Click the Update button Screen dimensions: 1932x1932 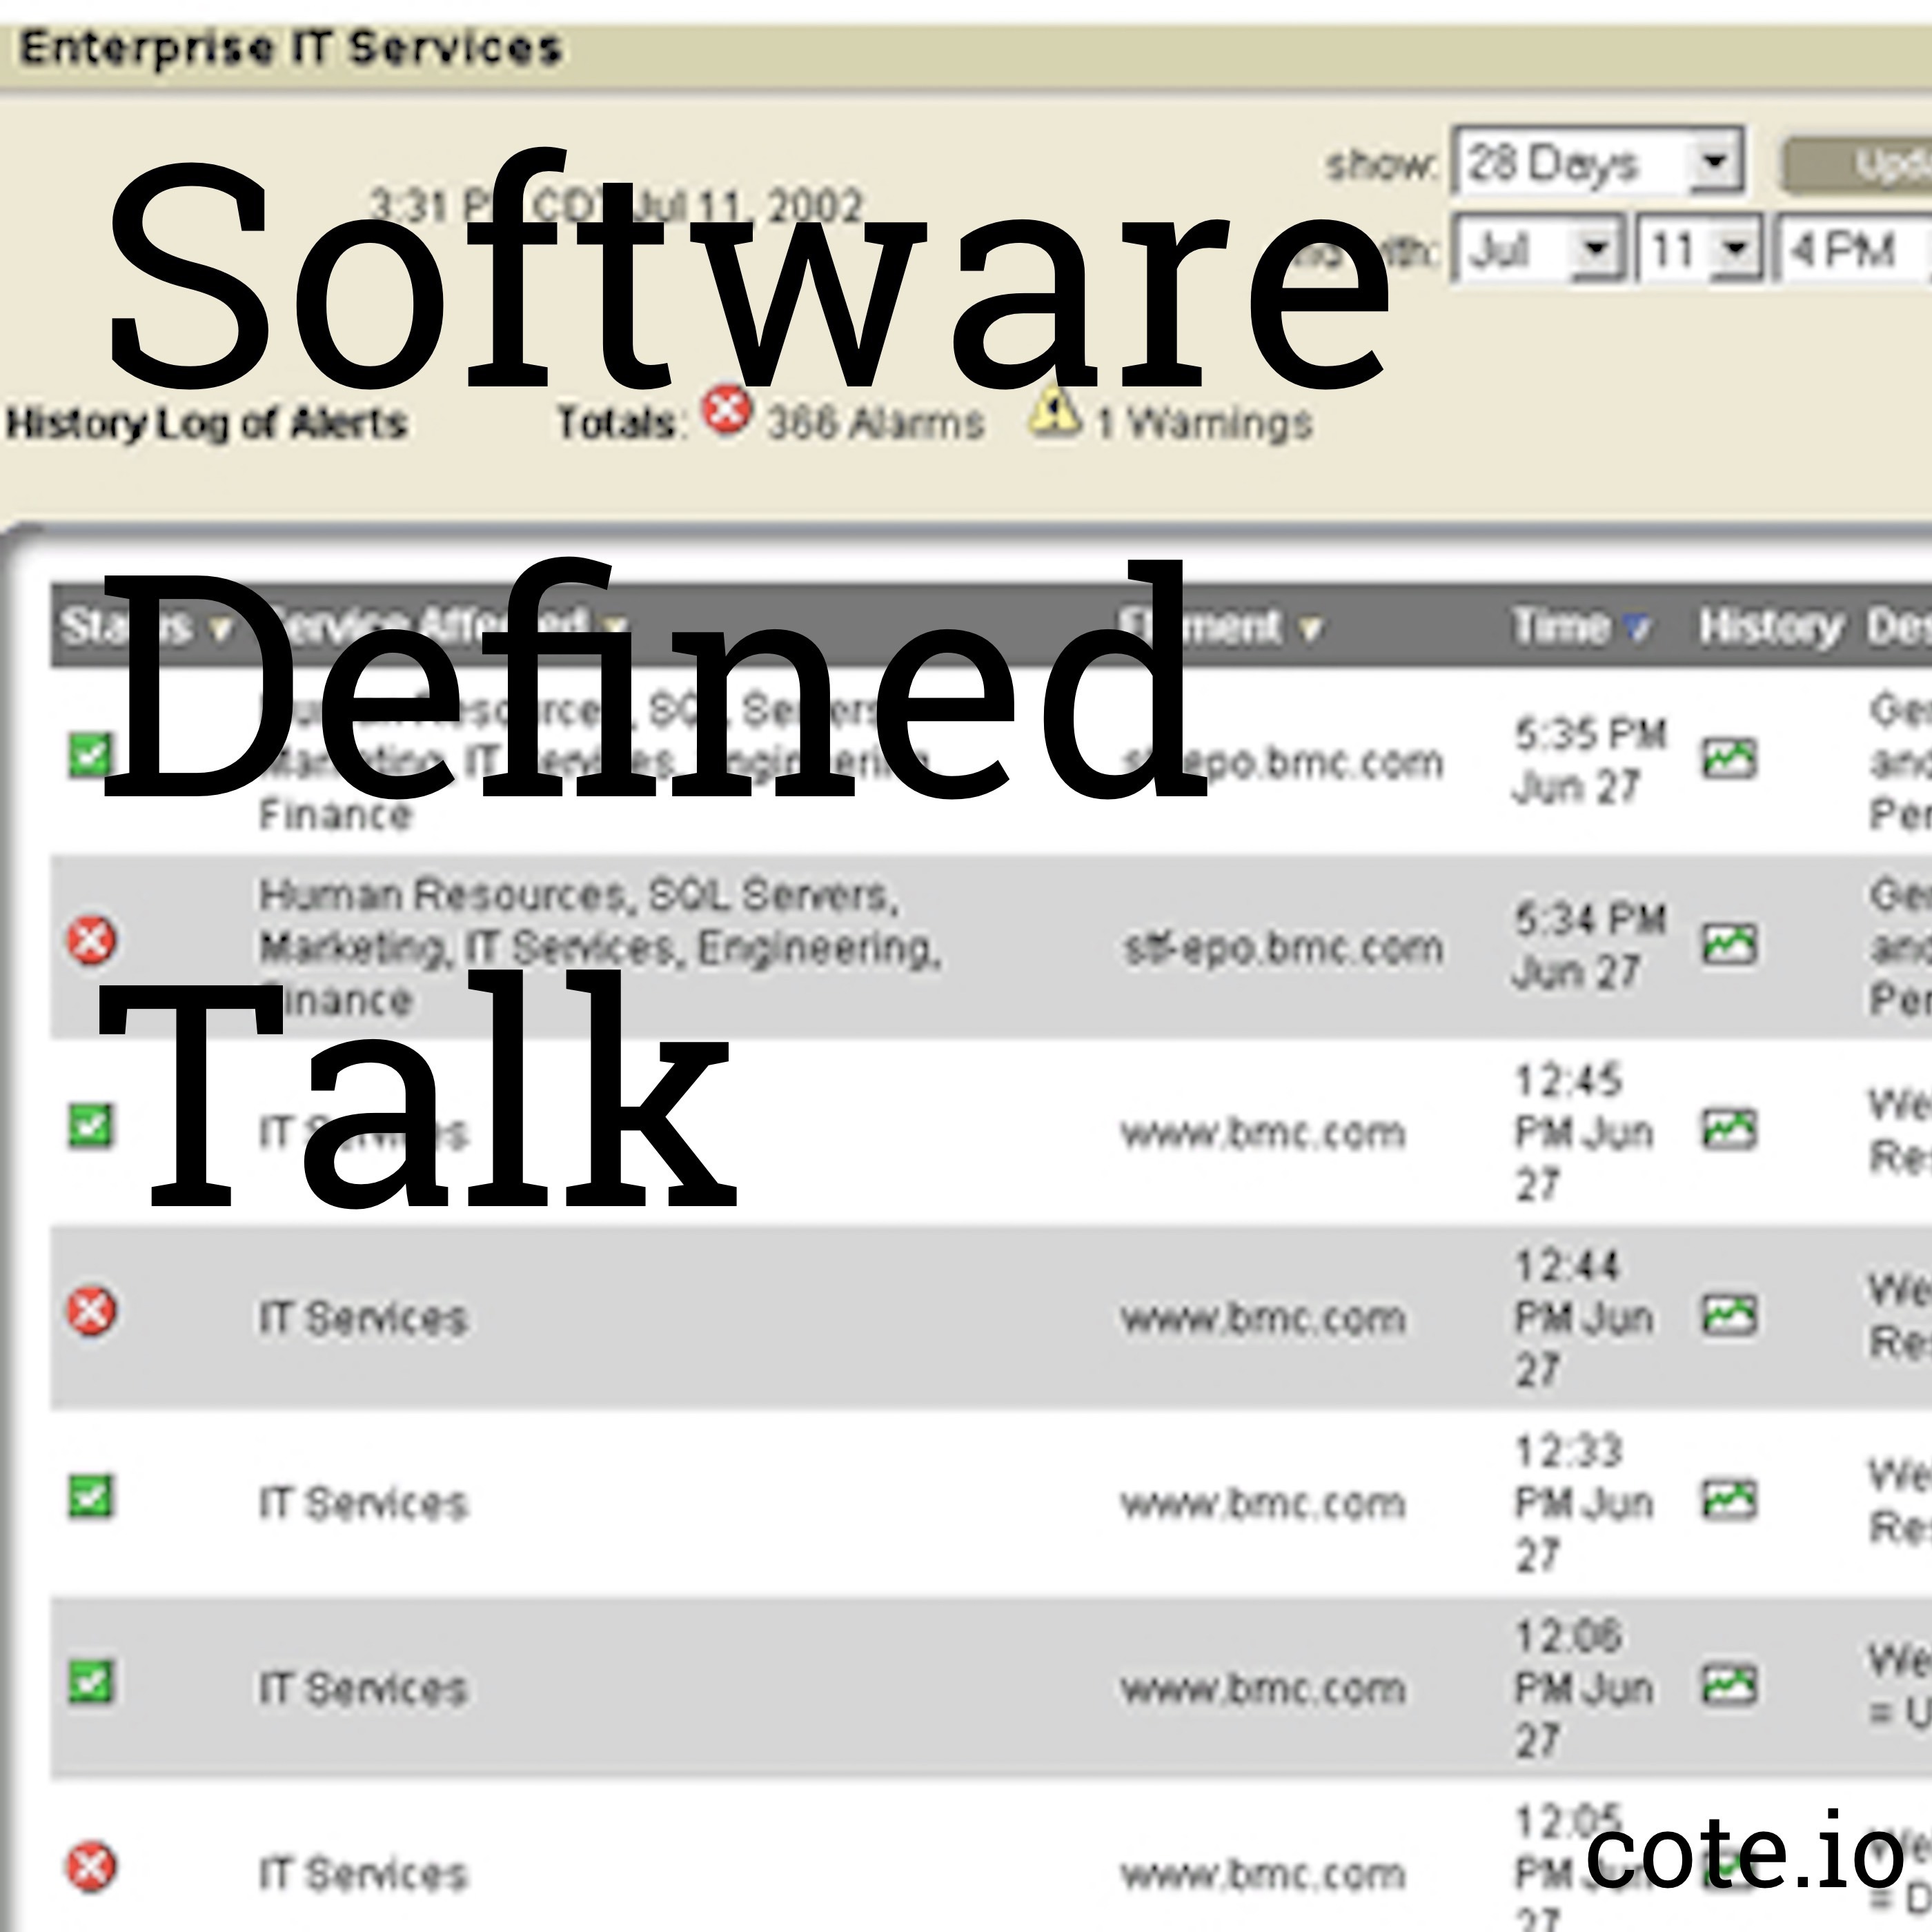[x=1856, y=165]
